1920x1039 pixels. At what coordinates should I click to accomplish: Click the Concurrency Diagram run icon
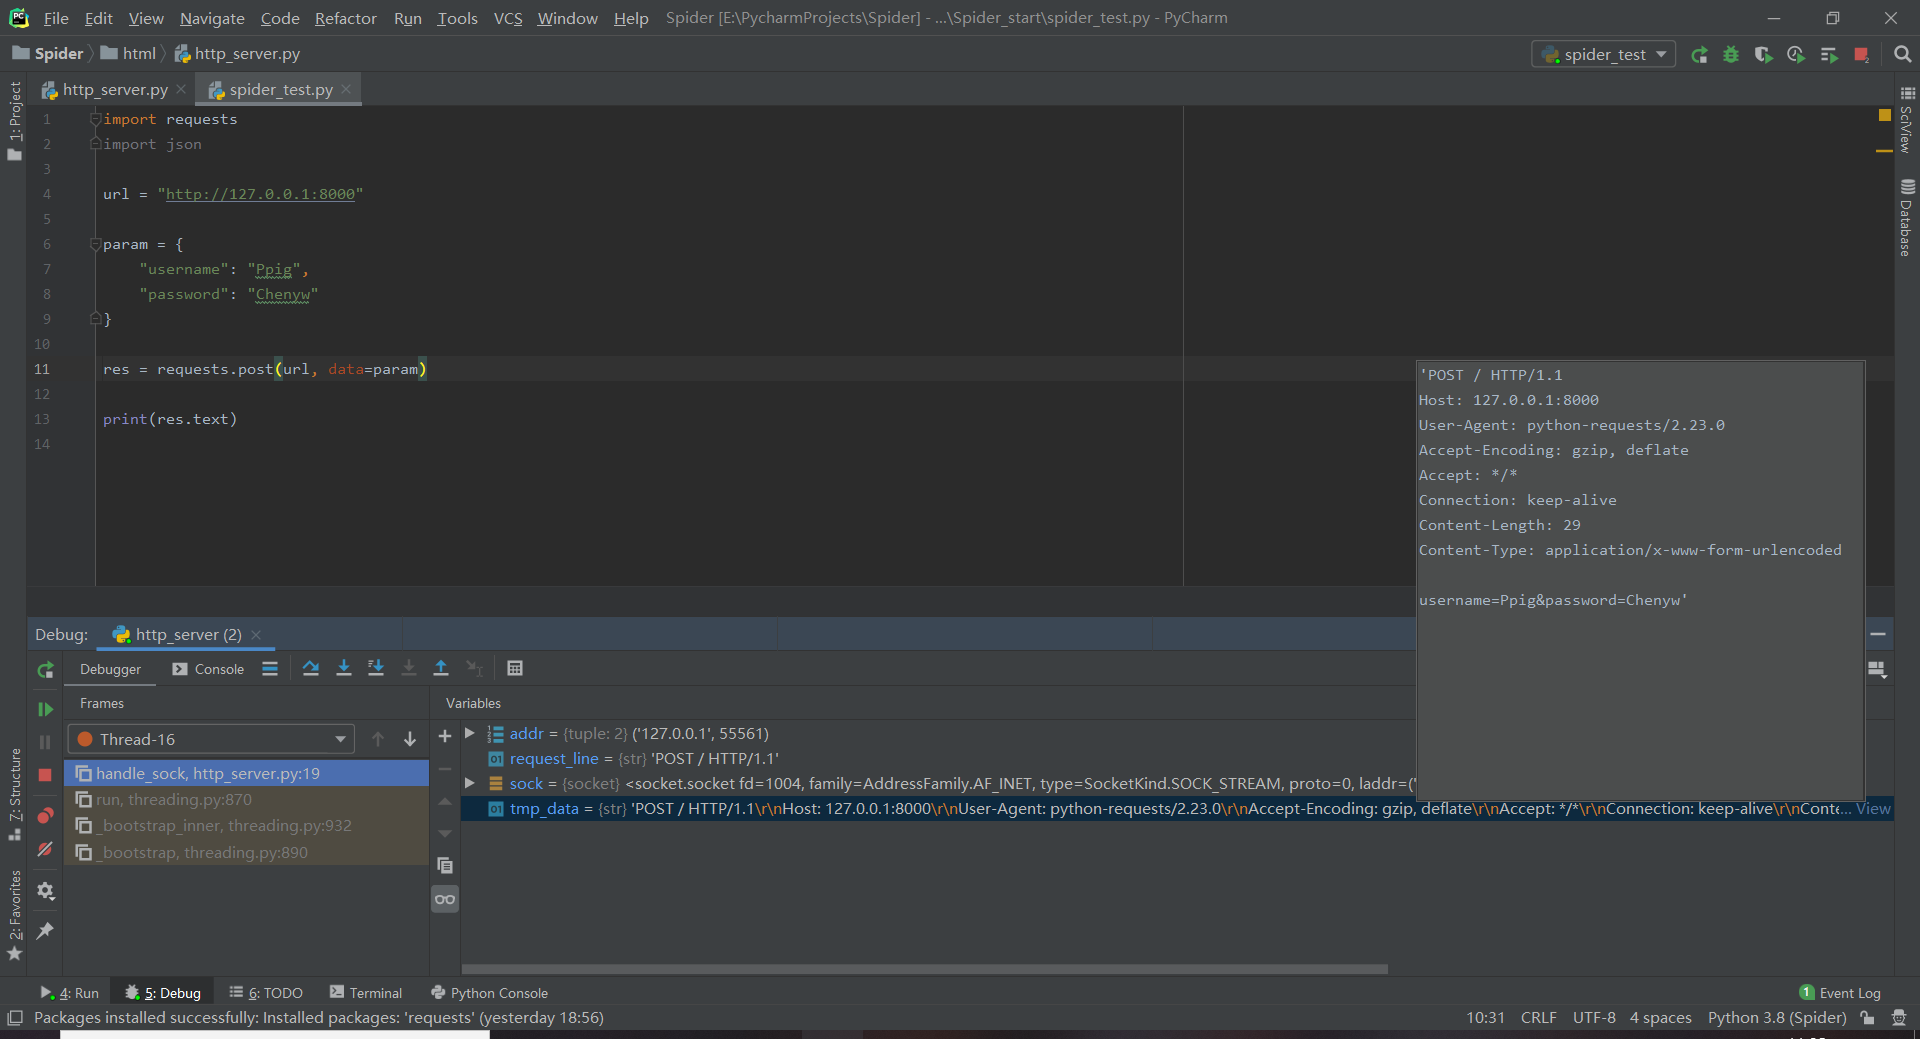pos(1829,55)
